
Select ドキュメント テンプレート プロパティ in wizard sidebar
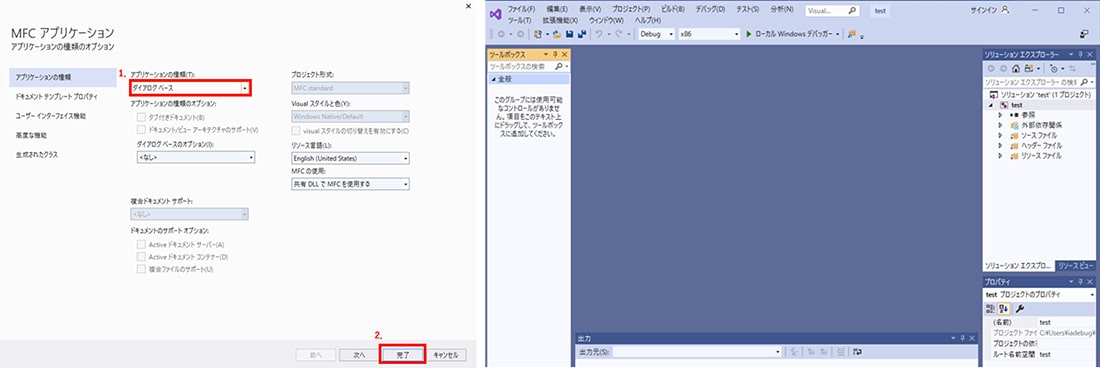57,96
